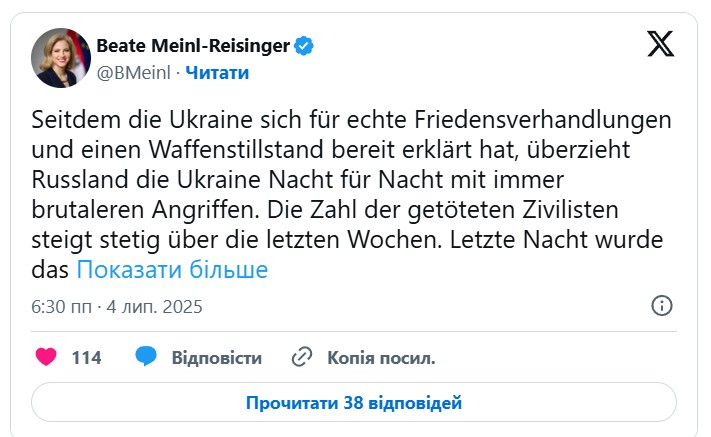711x437 pixels.
Task: Click the 114 likes count
Action: (x=86, y=357)
